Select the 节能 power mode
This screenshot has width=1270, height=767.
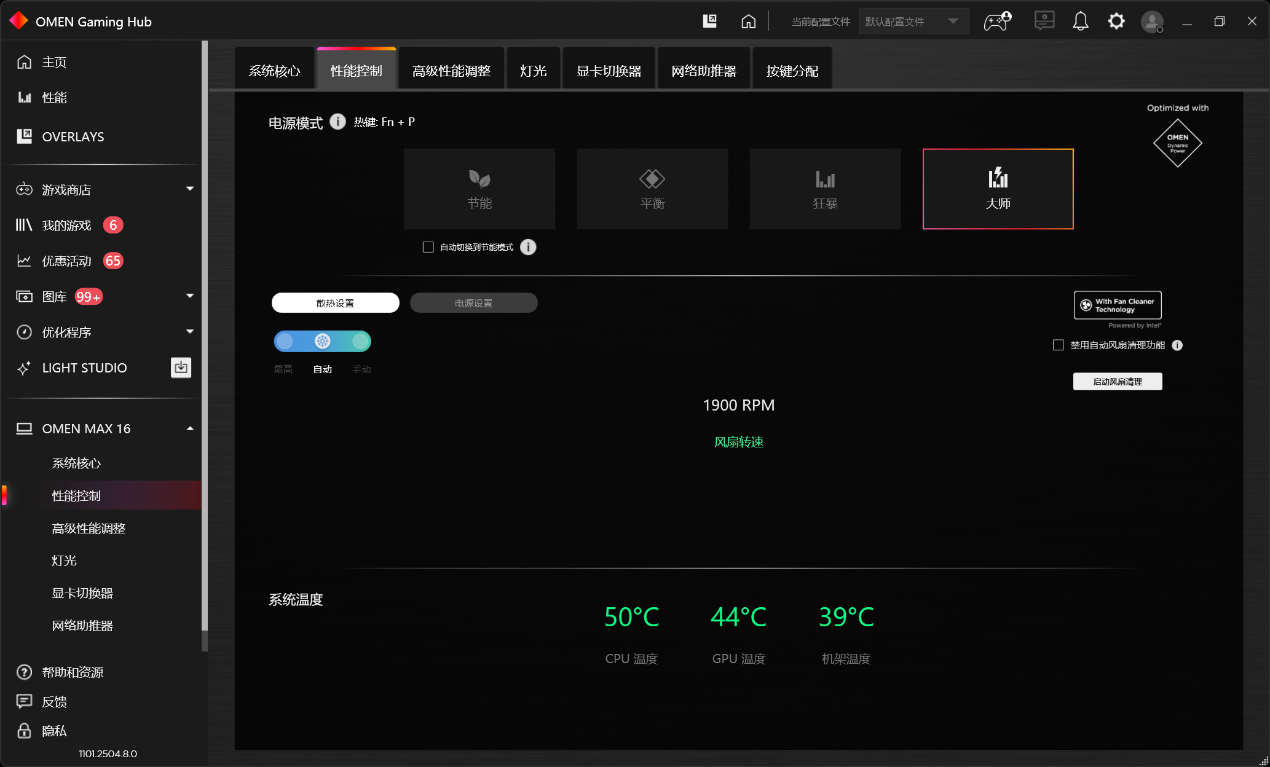tap(479, 188)
